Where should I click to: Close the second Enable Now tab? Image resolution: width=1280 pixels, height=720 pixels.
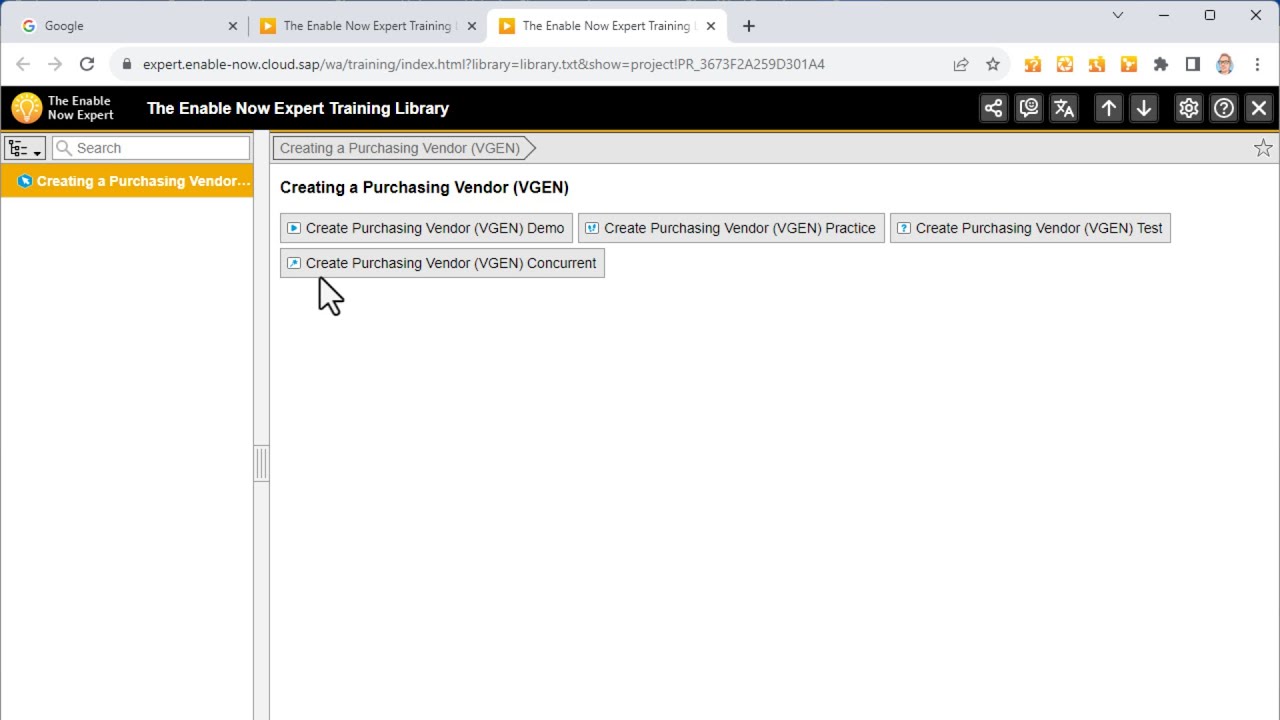click(x=472, y=26)
